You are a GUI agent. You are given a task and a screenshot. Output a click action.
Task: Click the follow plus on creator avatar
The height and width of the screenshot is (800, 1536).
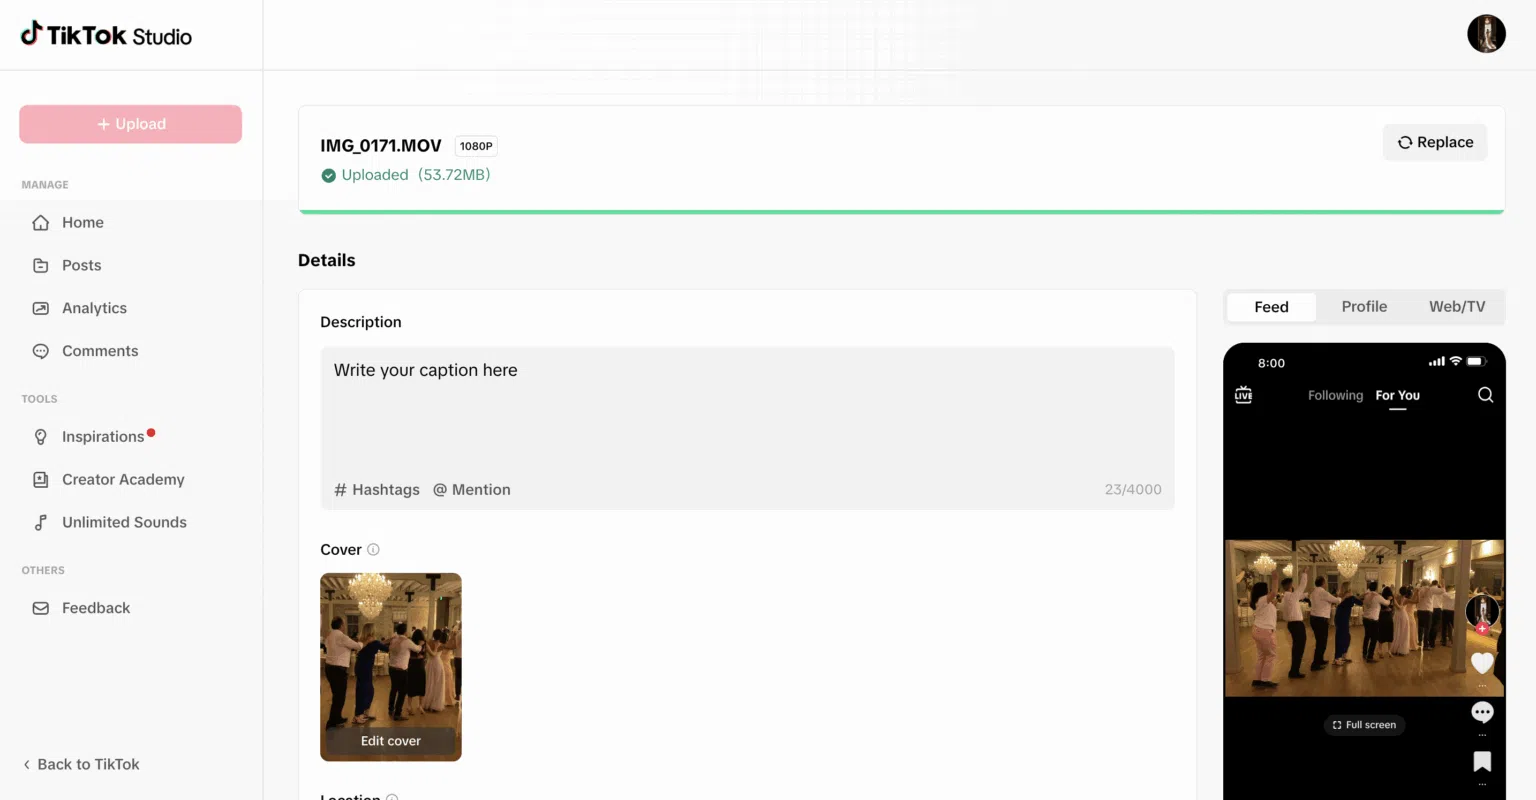coord(1482,628)
